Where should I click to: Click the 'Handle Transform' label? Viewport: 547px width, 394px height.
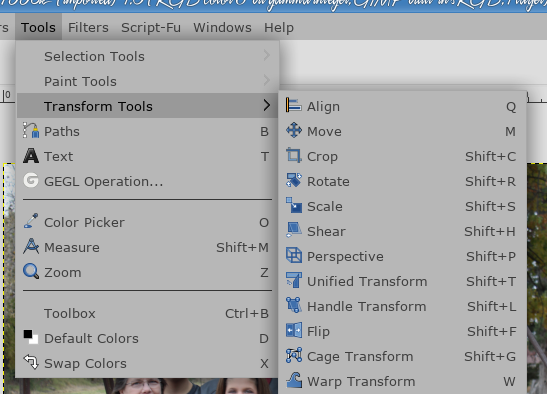367,306
